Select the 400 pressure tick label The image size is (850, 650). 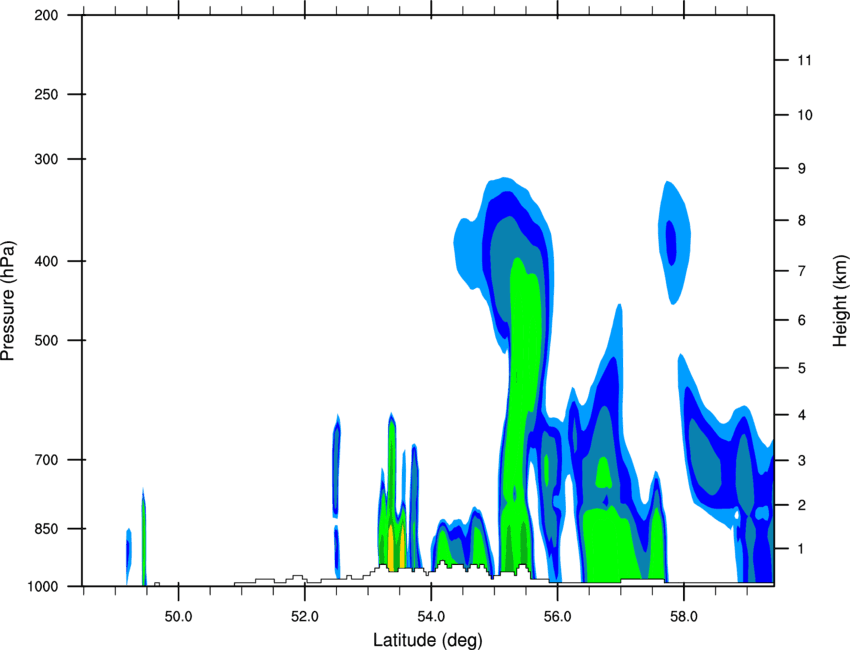[47, 261]
